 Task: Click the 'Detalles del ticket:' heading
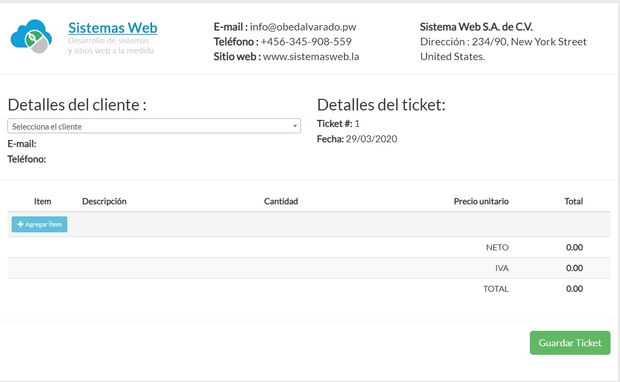381,105
